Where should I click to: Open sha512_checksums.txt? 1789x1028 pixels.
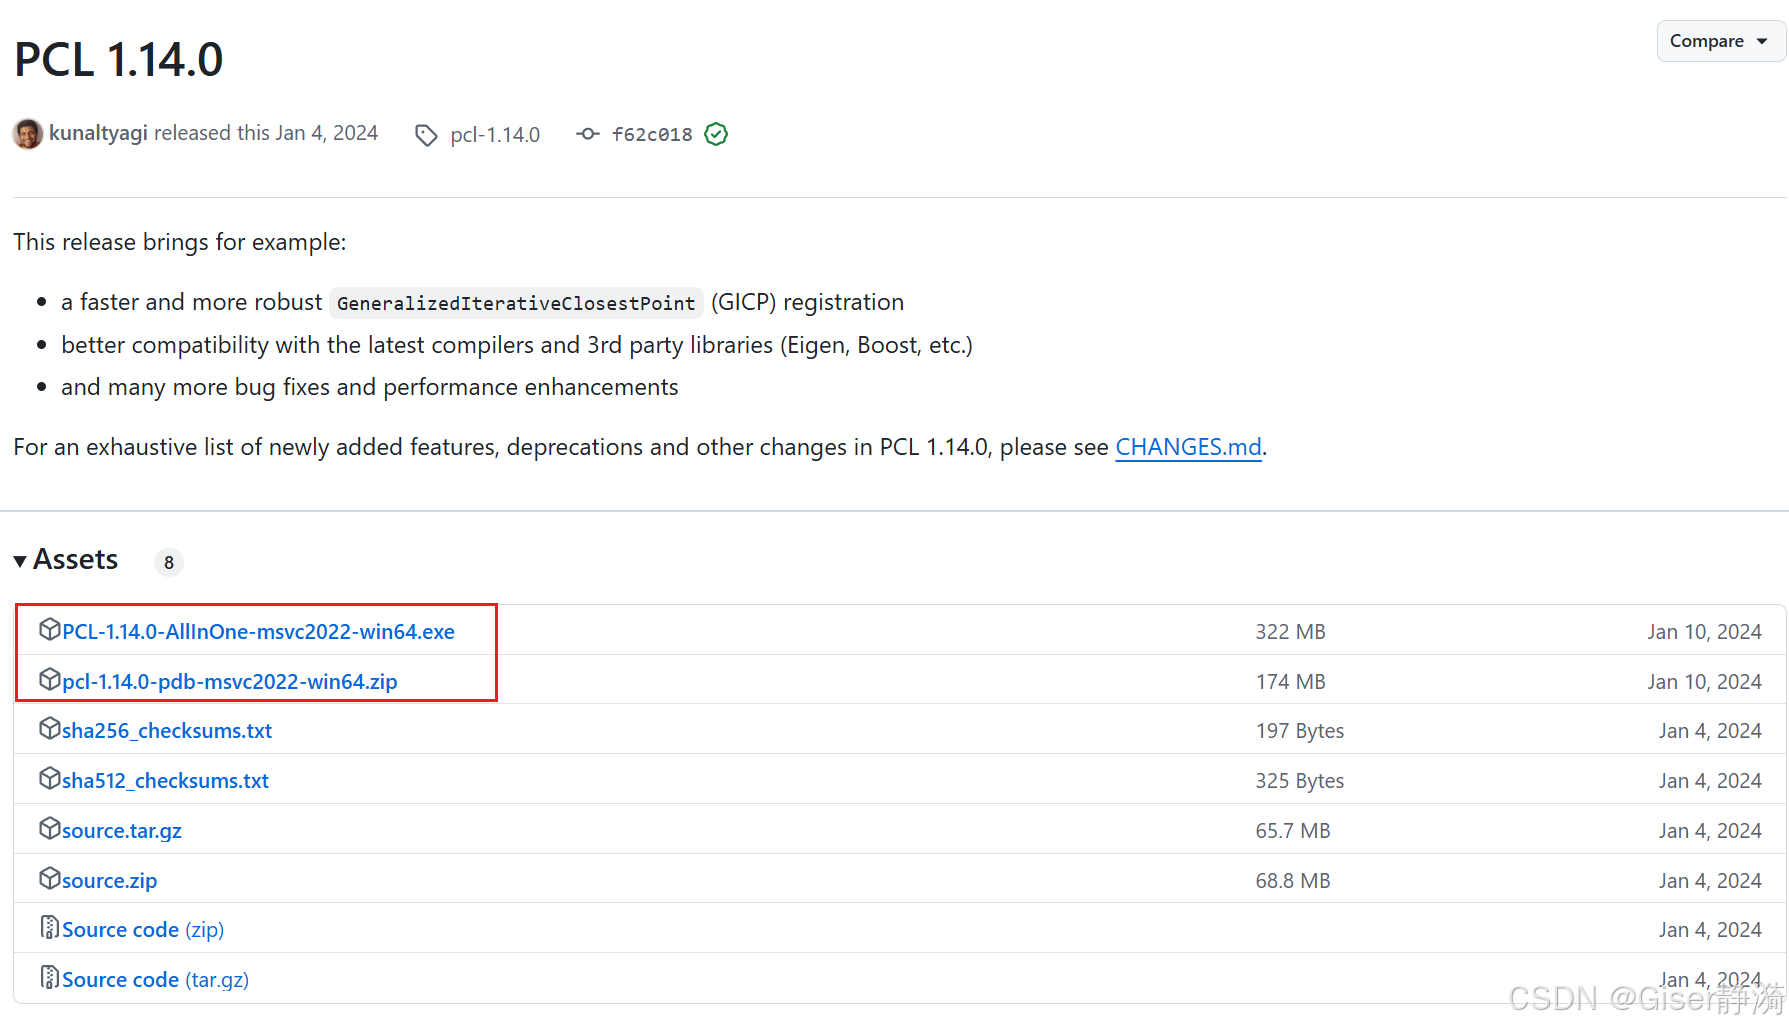(165, 780)
